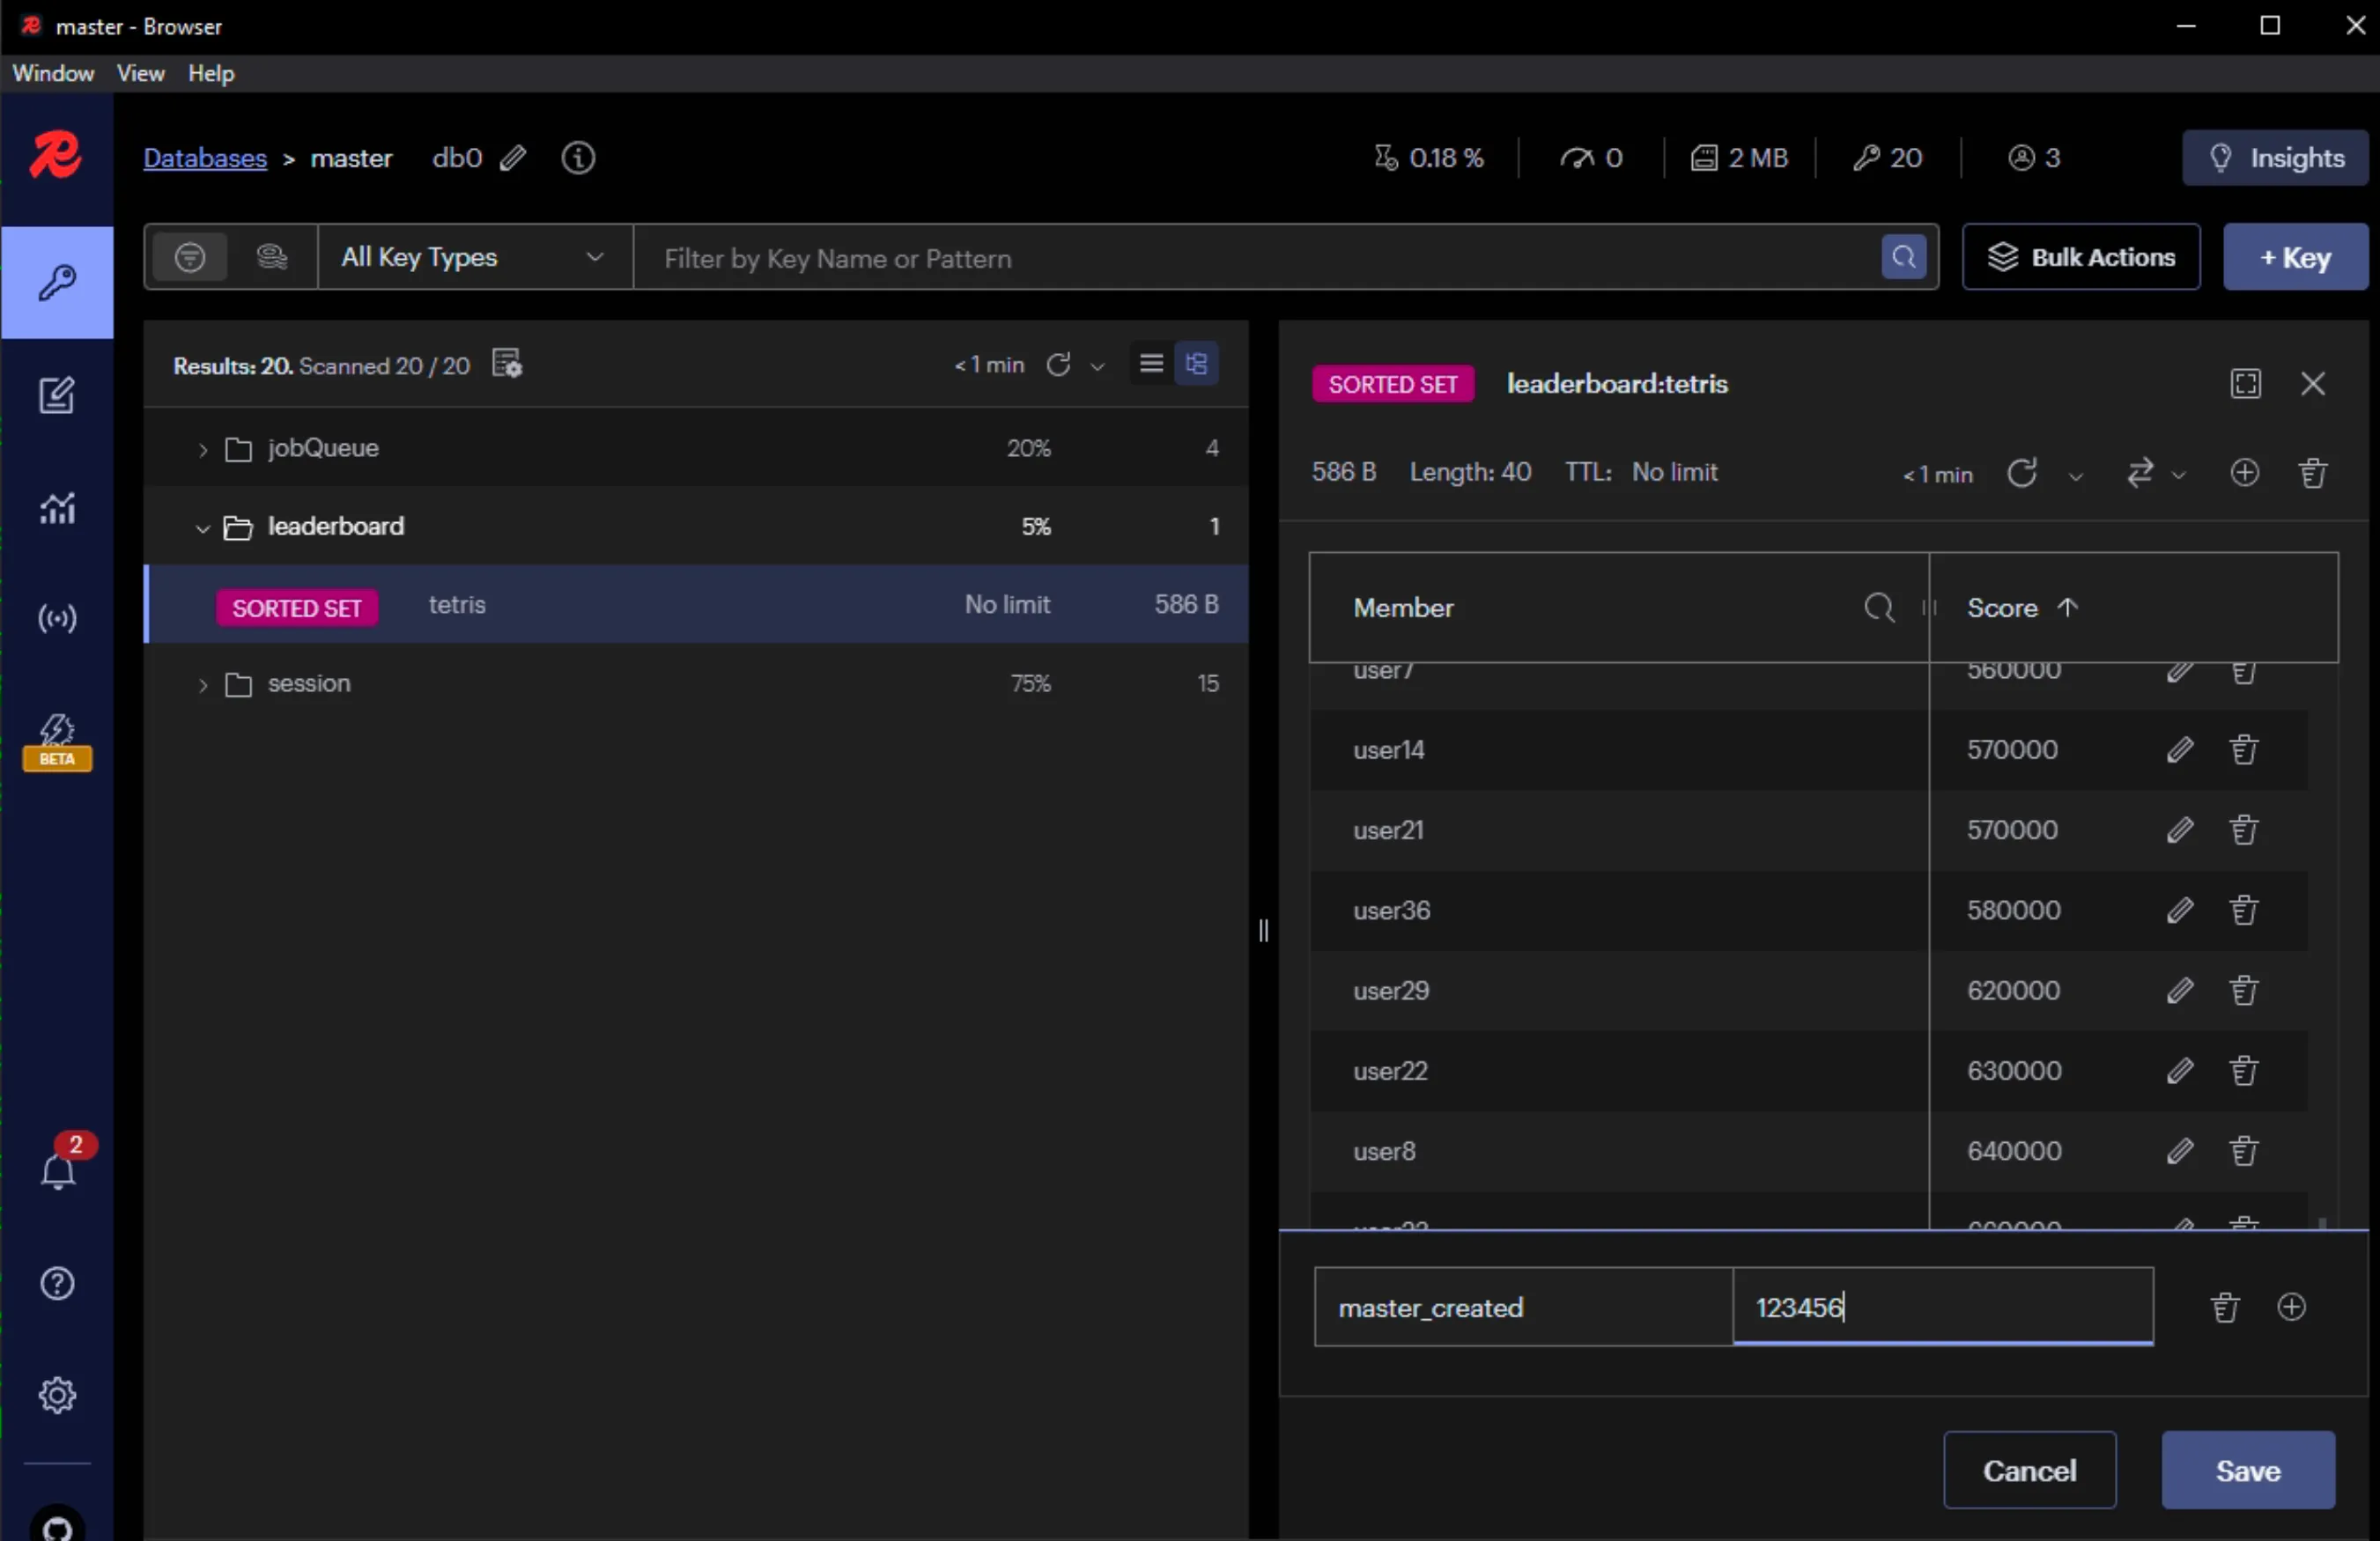Toggle full screen for key details

(x=2245, y=384)
